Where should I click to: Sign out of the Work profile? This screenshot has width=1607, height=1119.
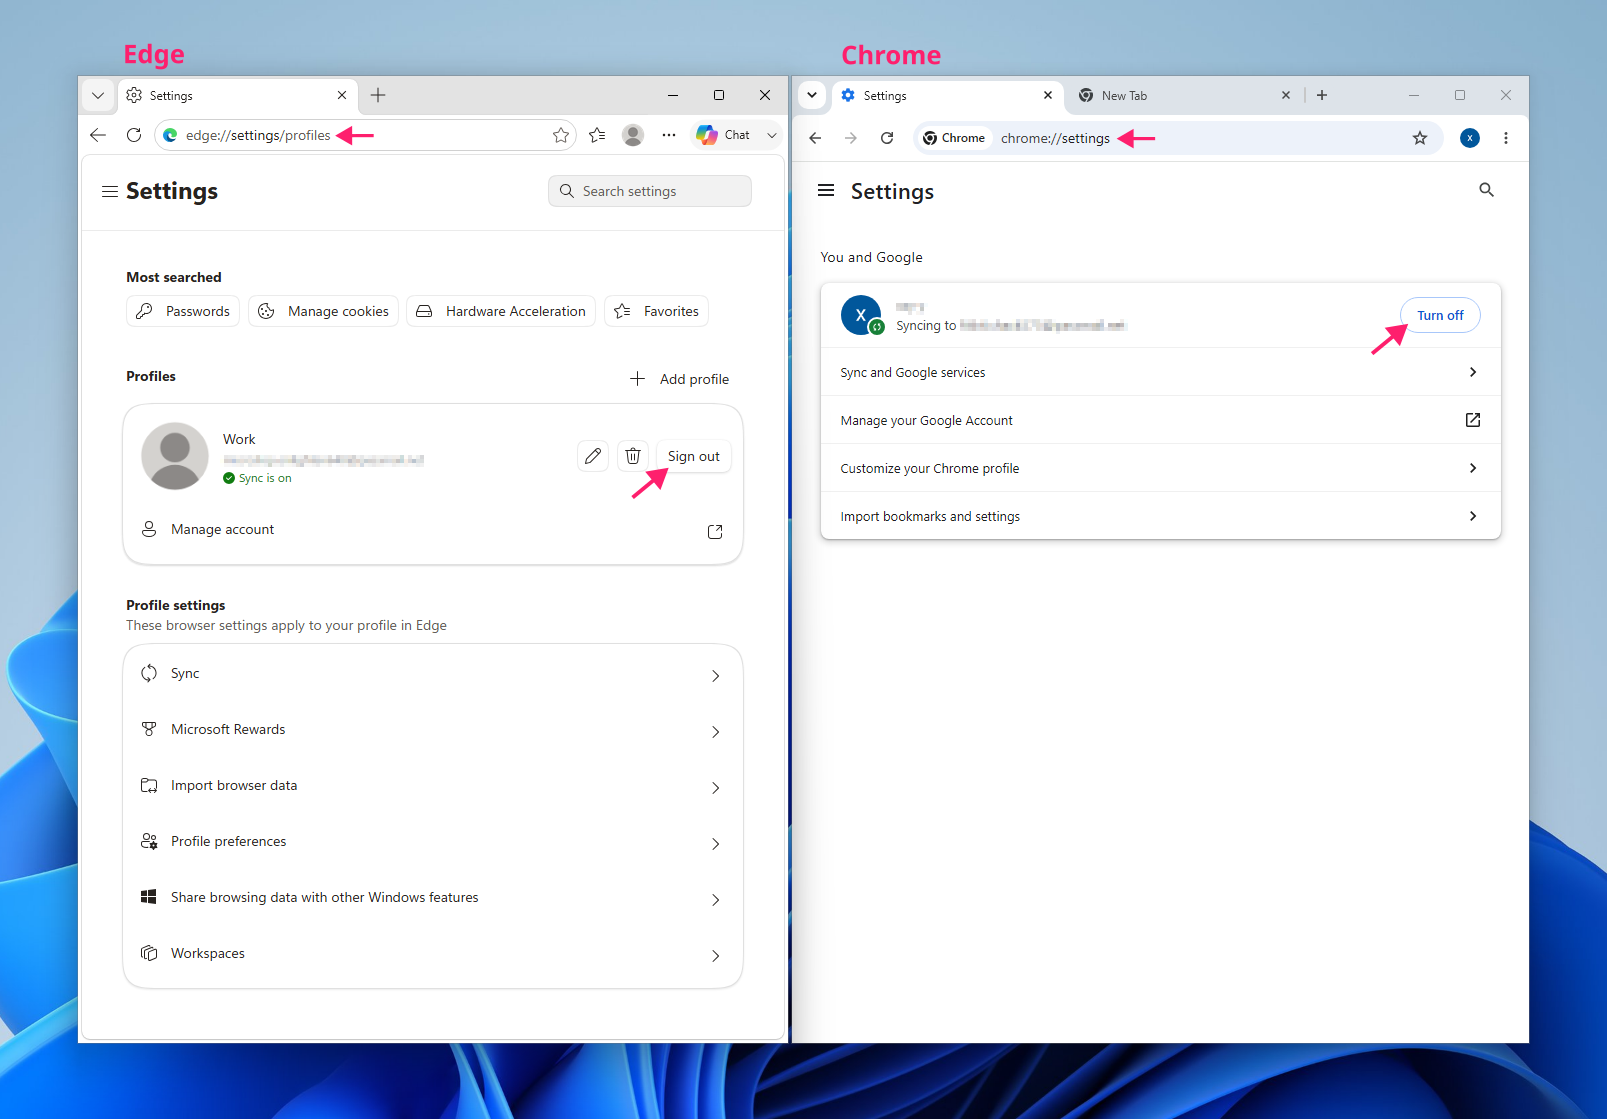coord(694,456)
